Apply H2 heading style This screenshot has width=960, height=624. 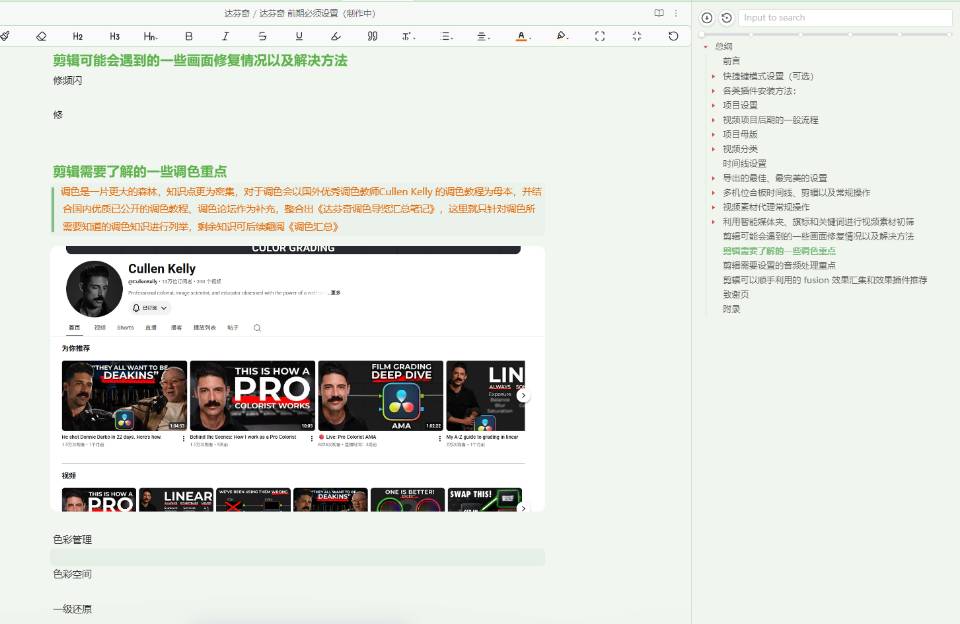78,36
